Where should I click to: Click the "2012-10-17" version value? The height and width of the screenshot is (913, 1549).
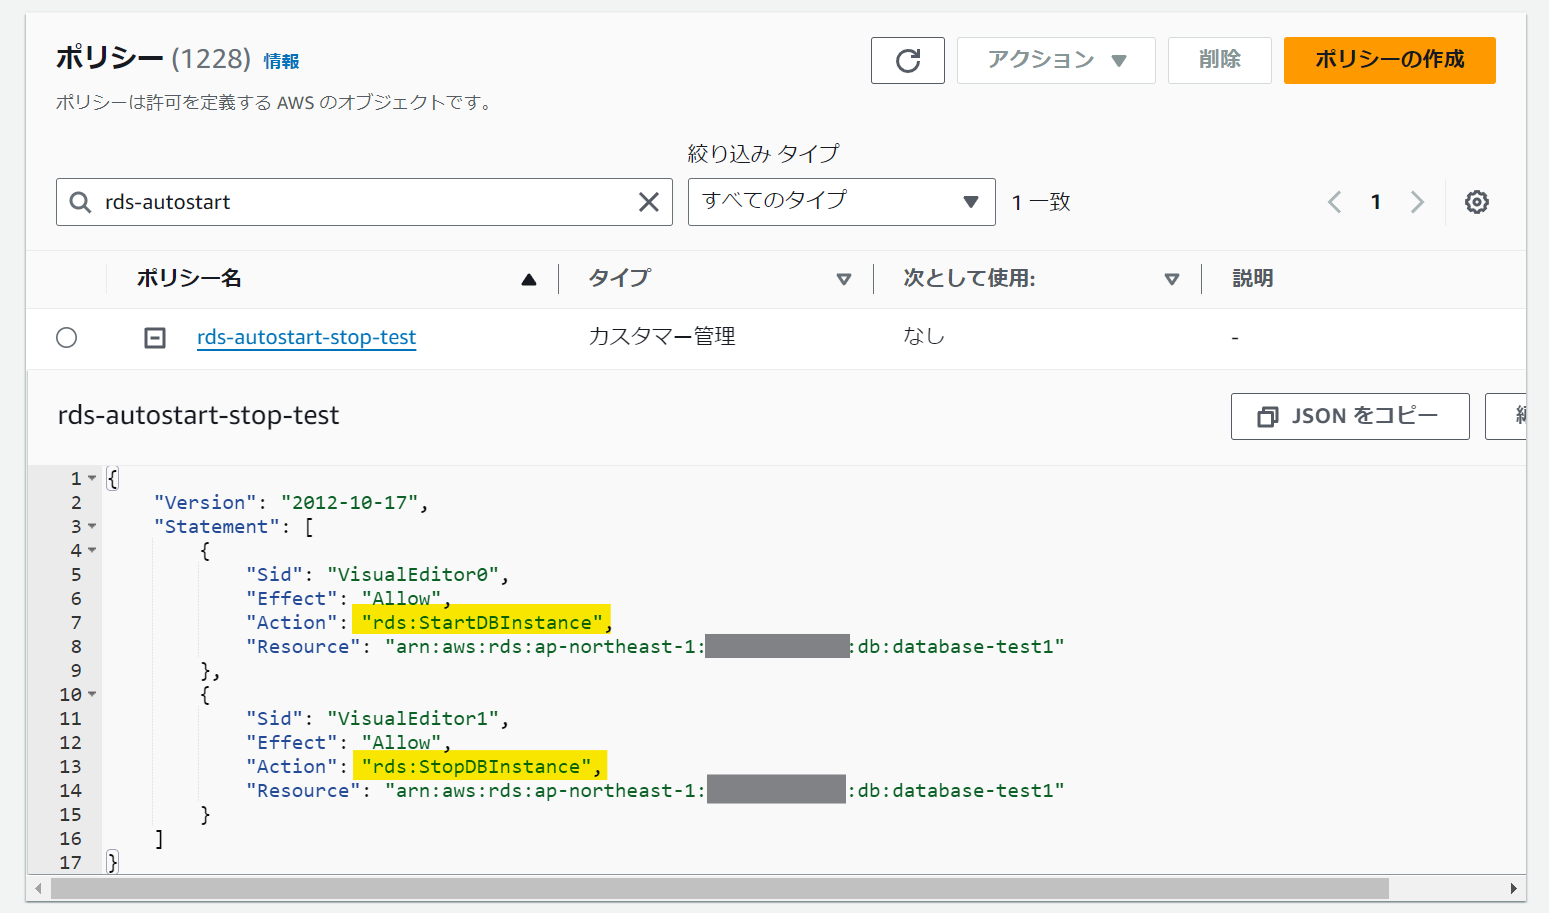(x=350, y=502)
